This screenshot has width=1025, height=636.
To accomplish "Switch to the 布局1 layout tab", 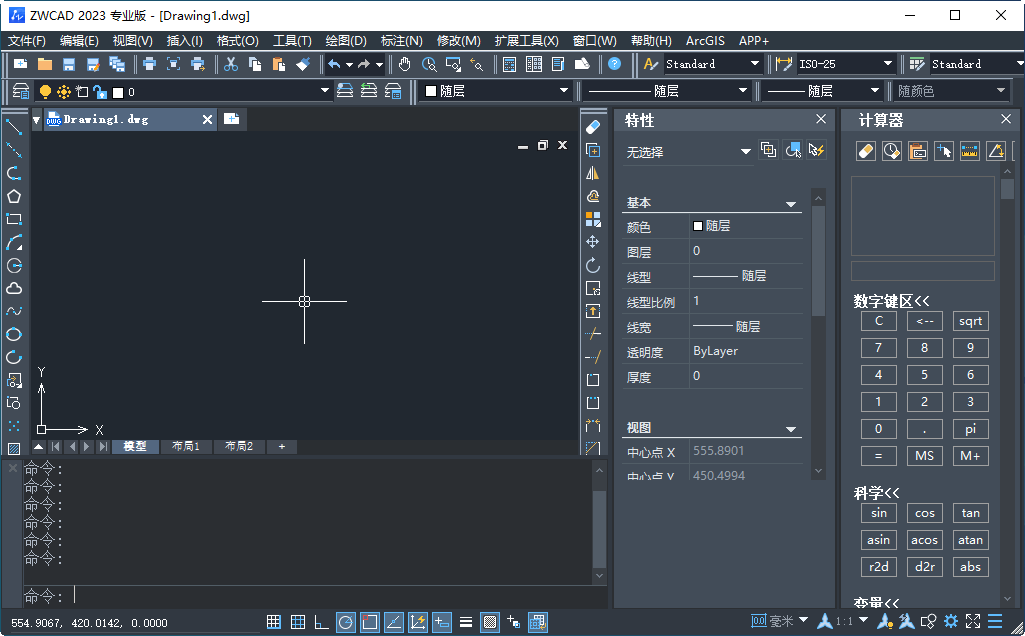I will point(186,446).
